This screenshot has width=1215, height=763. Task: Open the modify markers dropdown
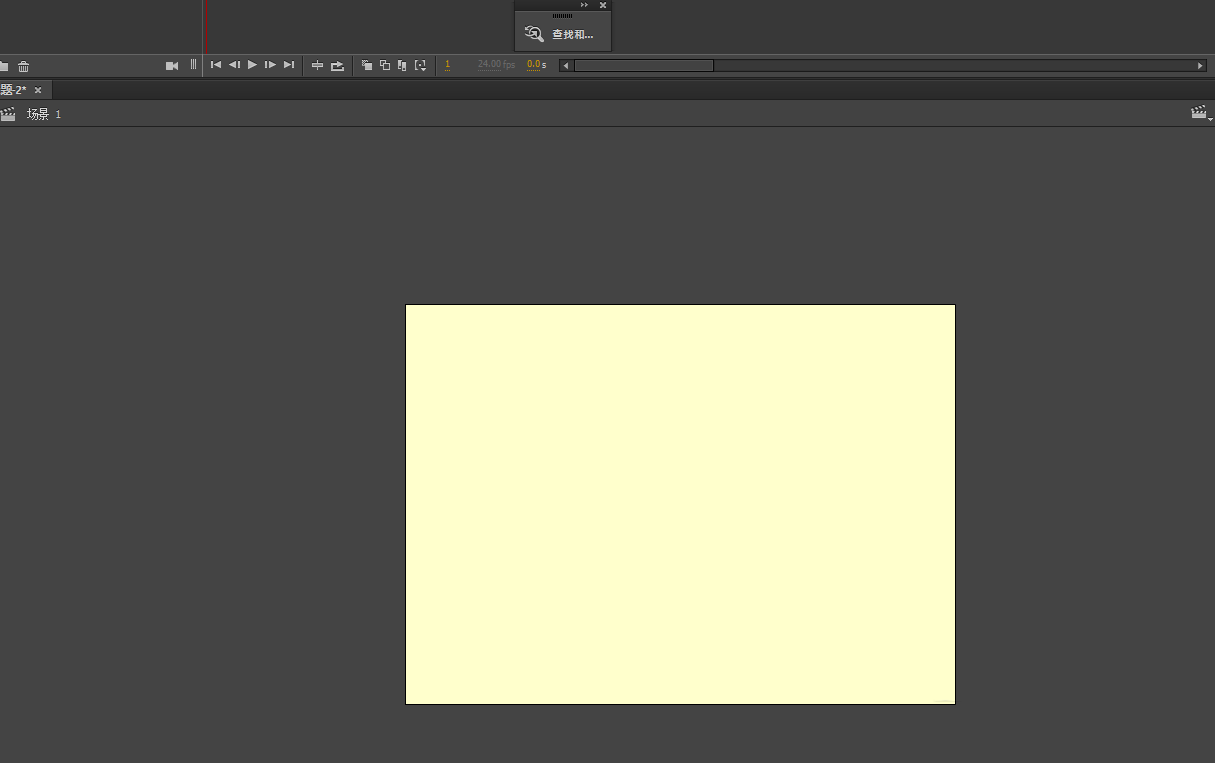point(421,66)
